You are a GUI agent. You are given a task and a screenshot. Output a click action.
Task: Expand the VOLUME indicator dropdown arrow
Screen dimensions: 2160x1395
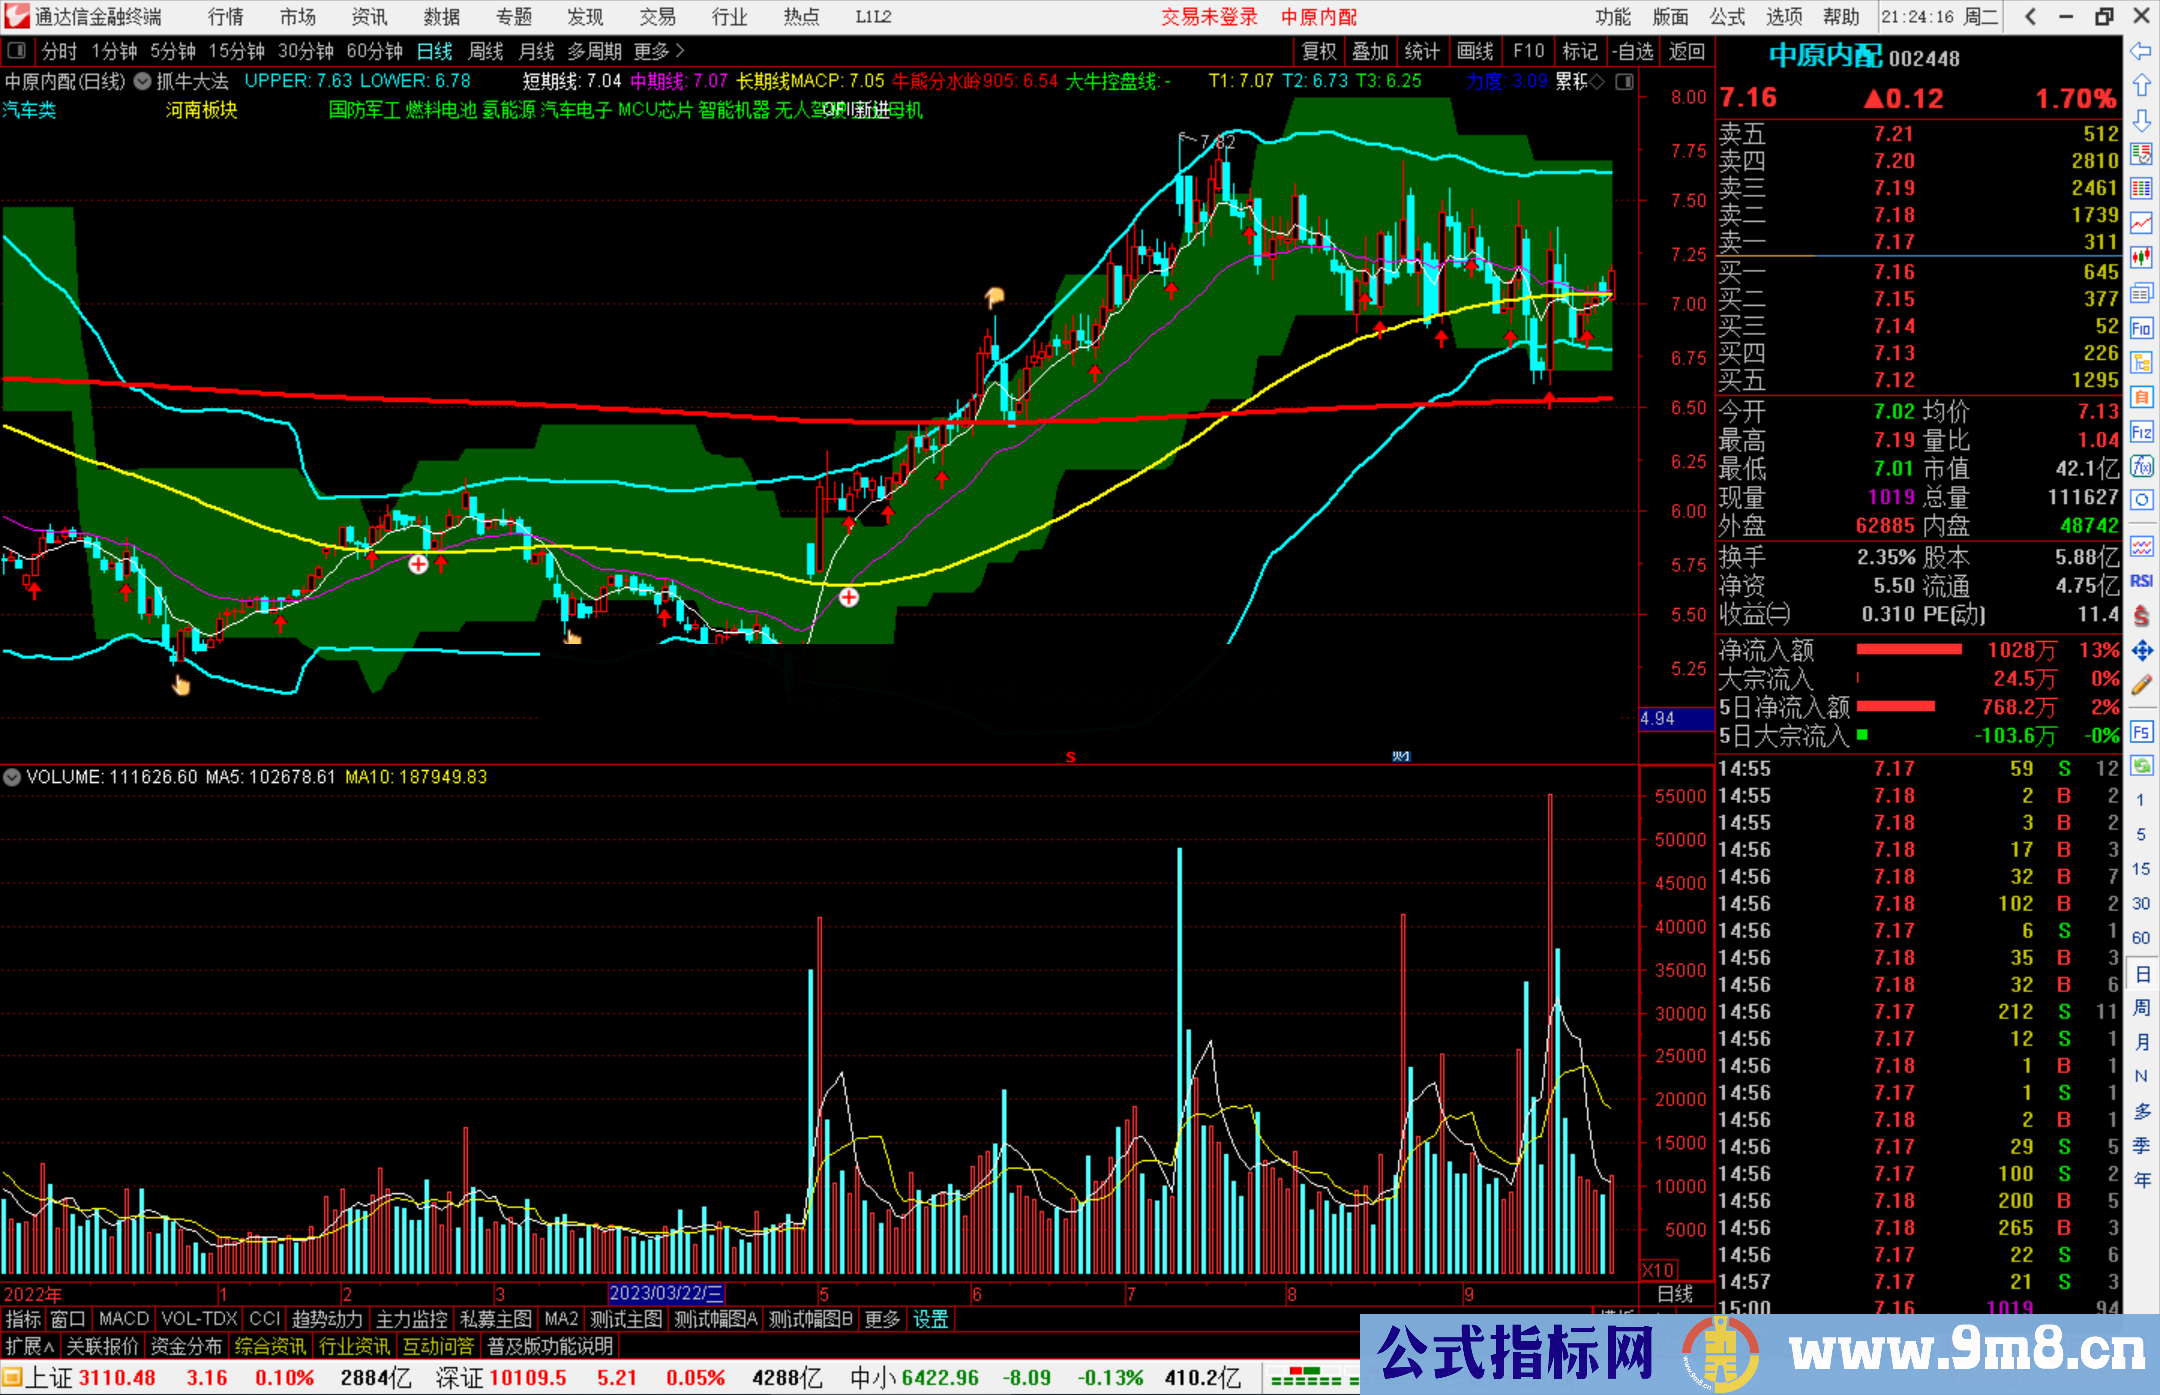click(12, 777)
